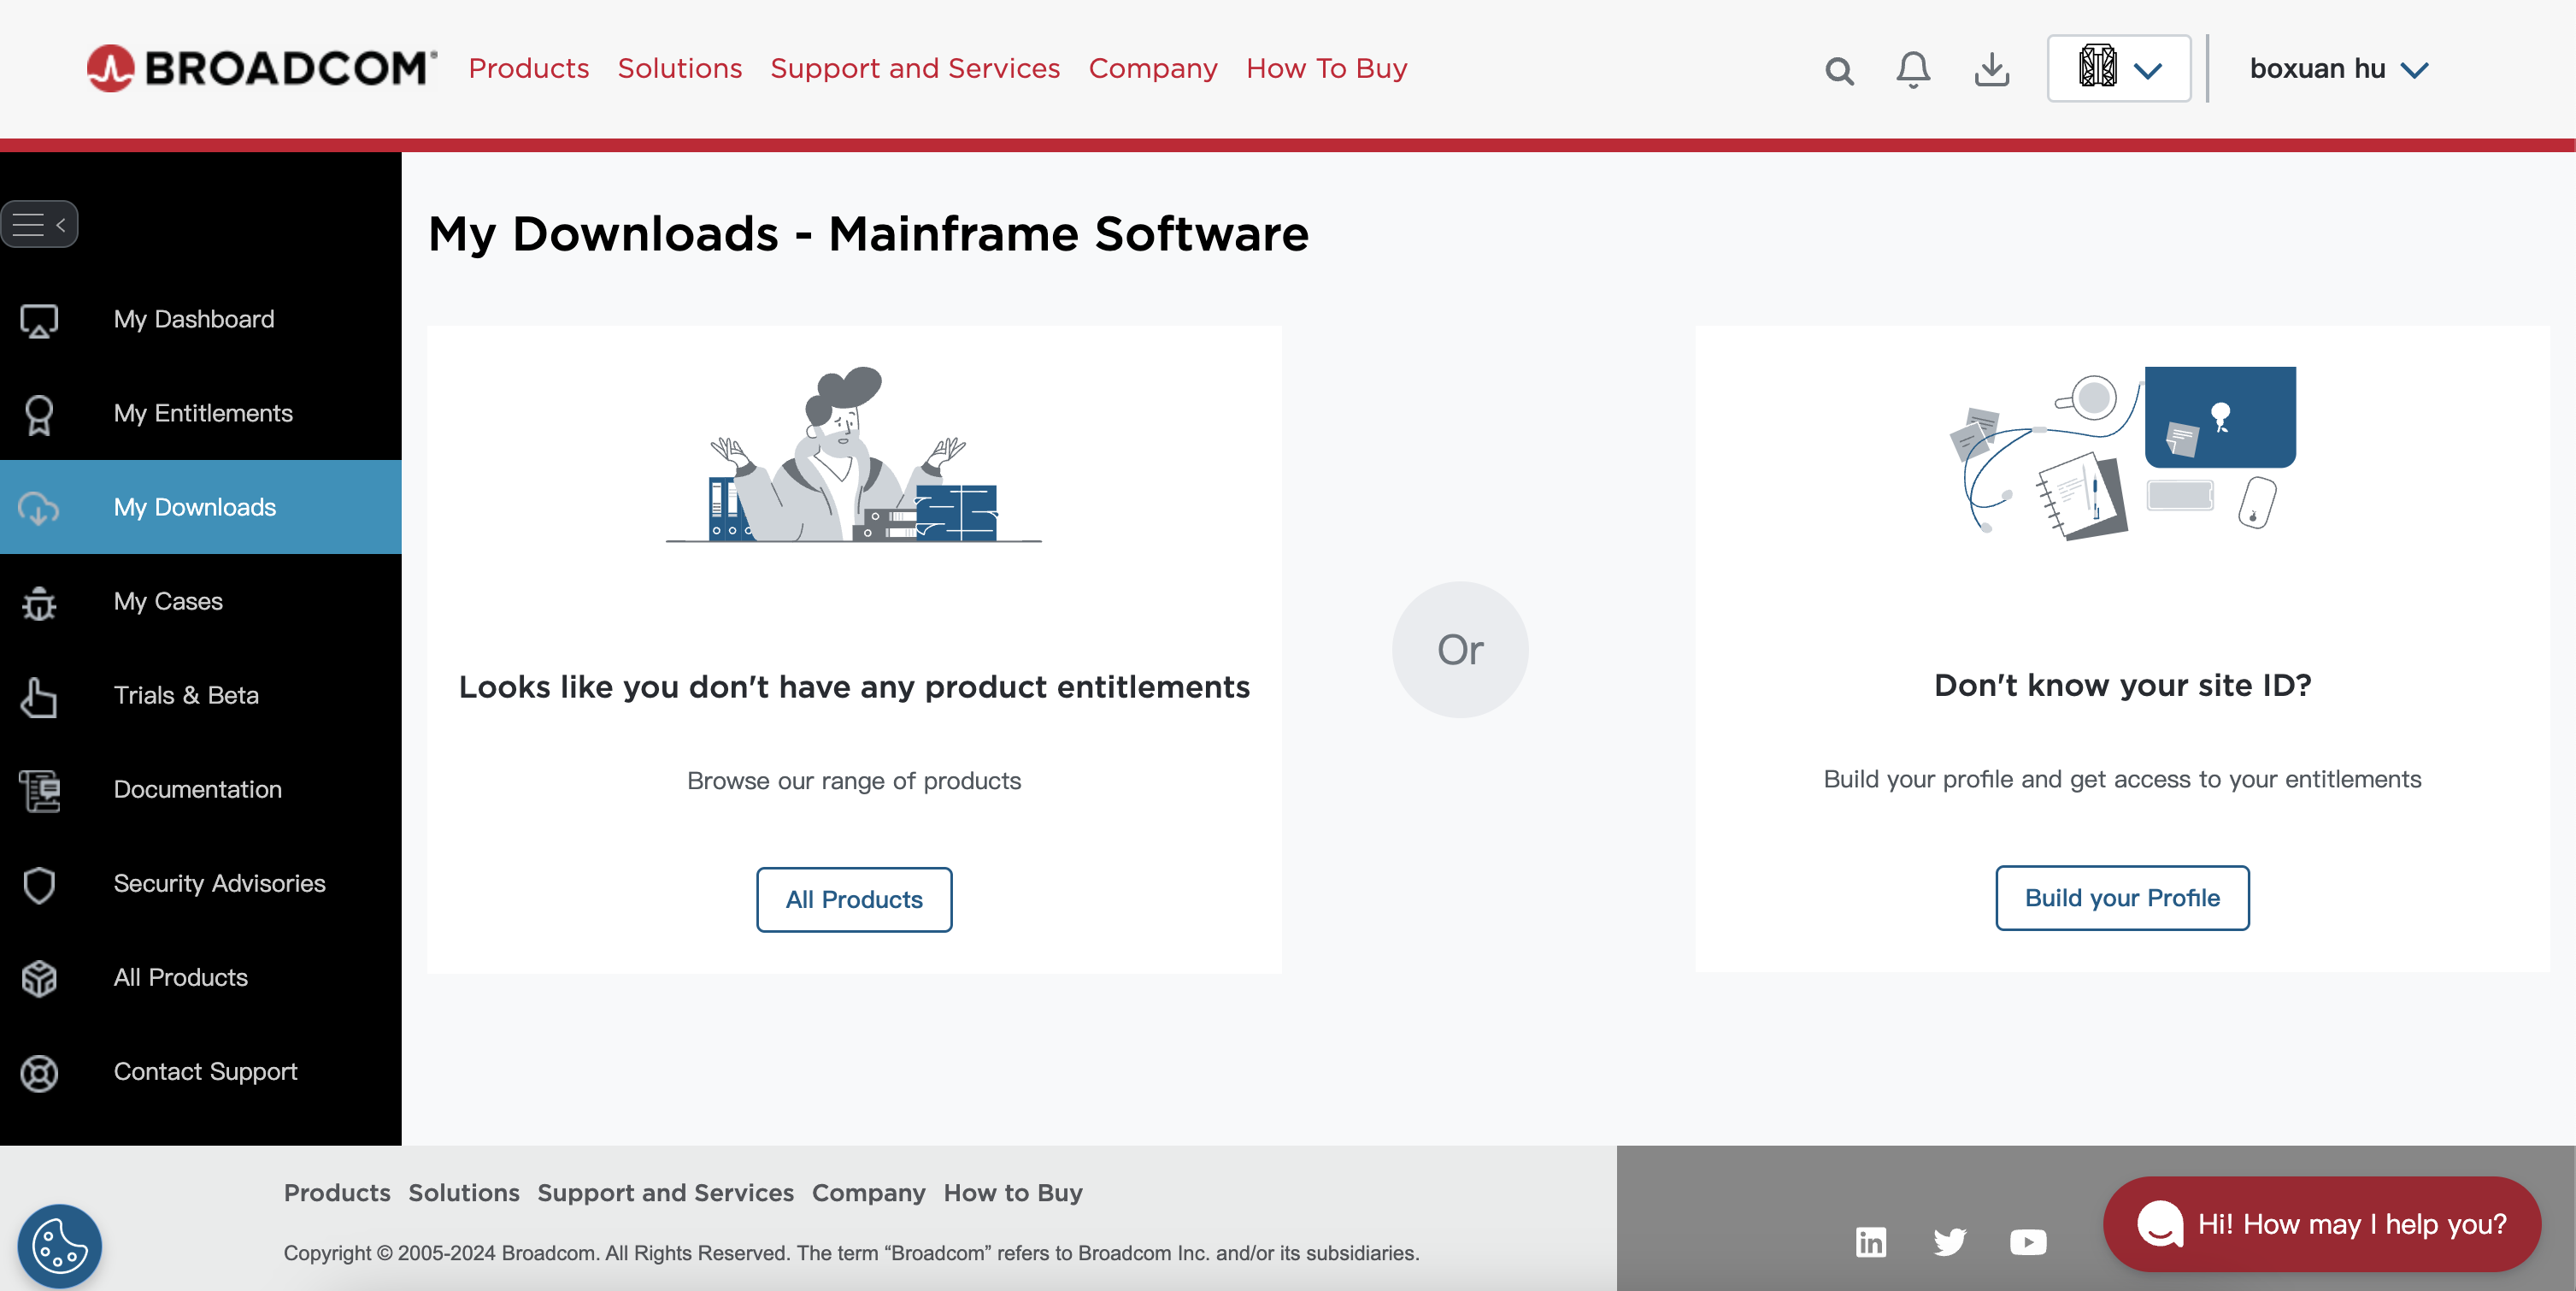Click the Broadcom logo

point(262,68)
